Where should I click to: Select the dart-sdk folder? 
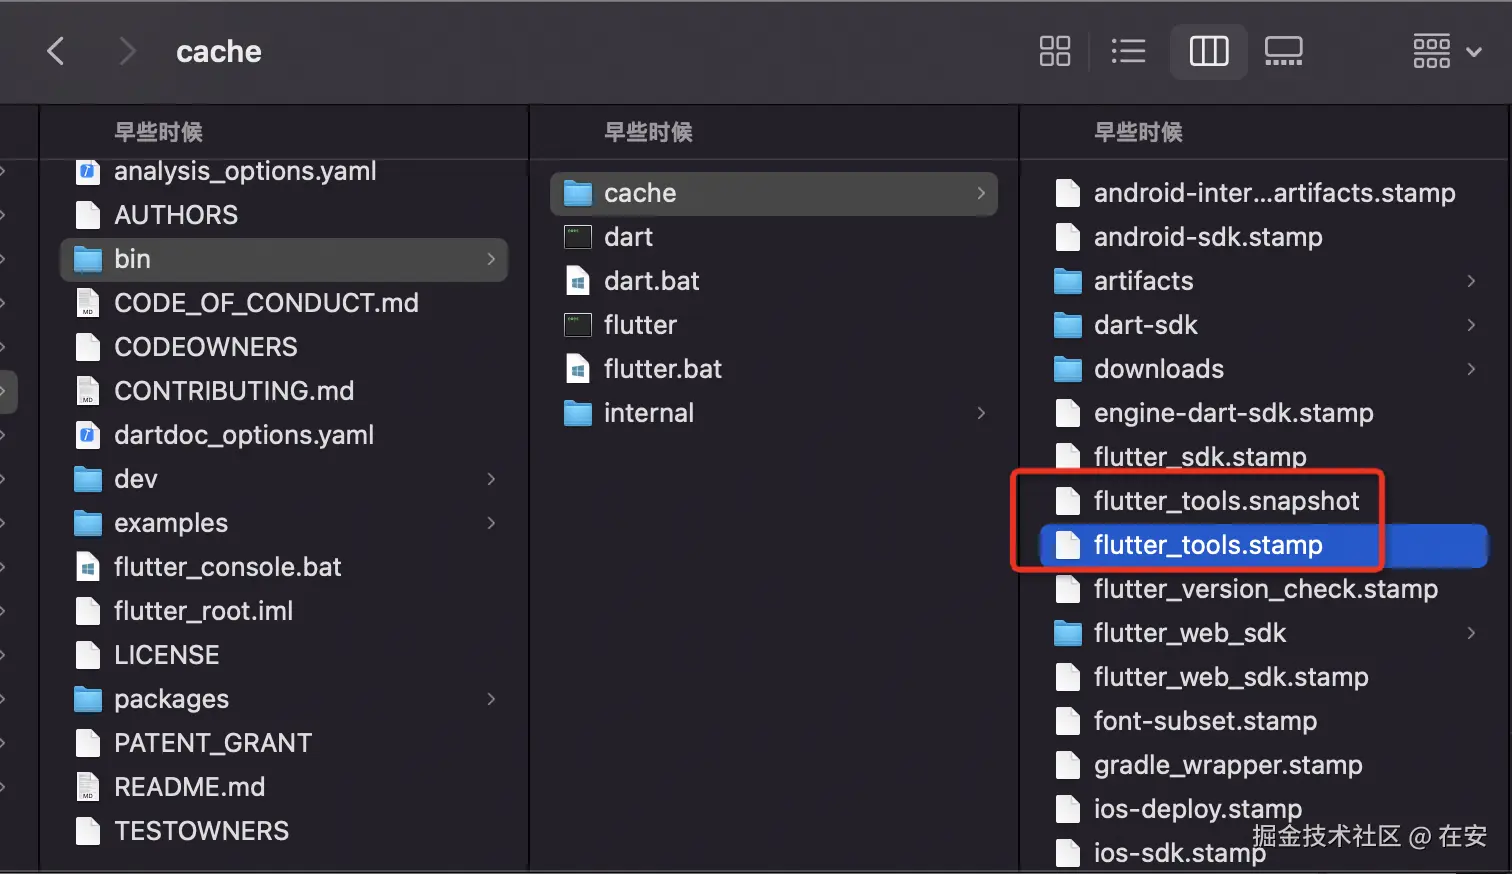(1145, 325)
